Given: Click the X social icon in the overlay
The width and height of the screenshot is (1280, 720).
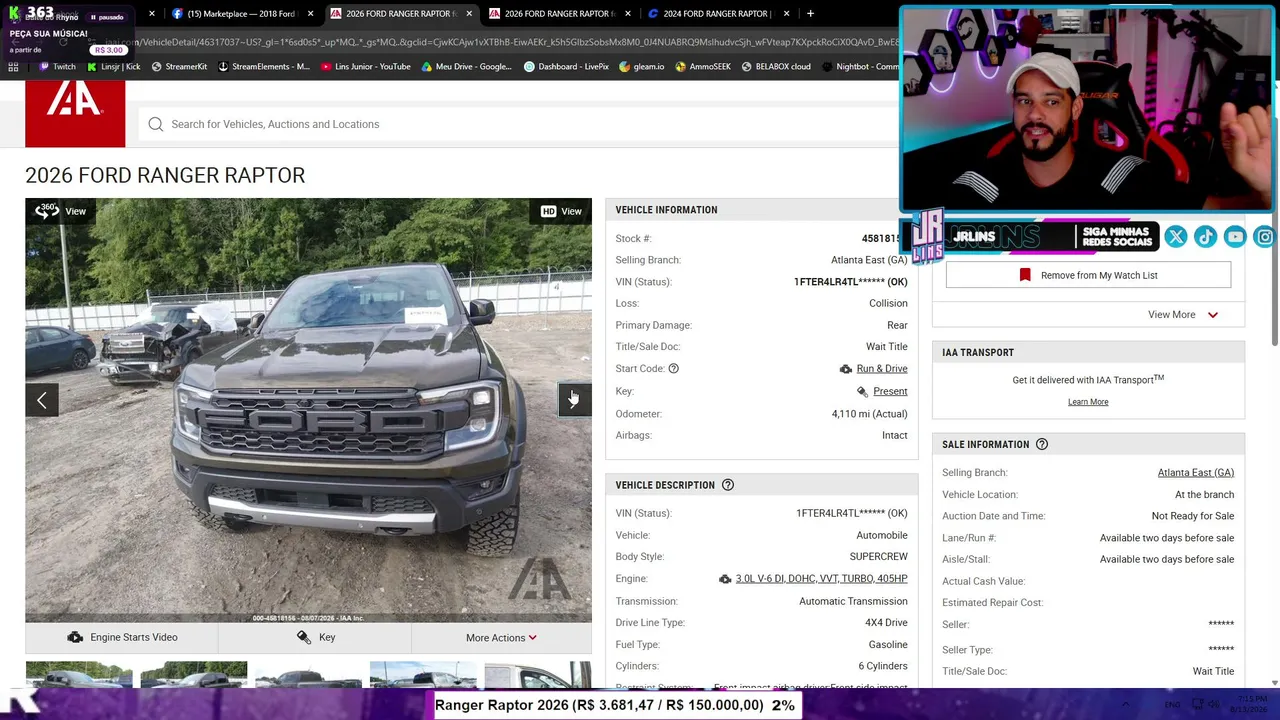Looking at the screenshot, I should pos(1176,236).
